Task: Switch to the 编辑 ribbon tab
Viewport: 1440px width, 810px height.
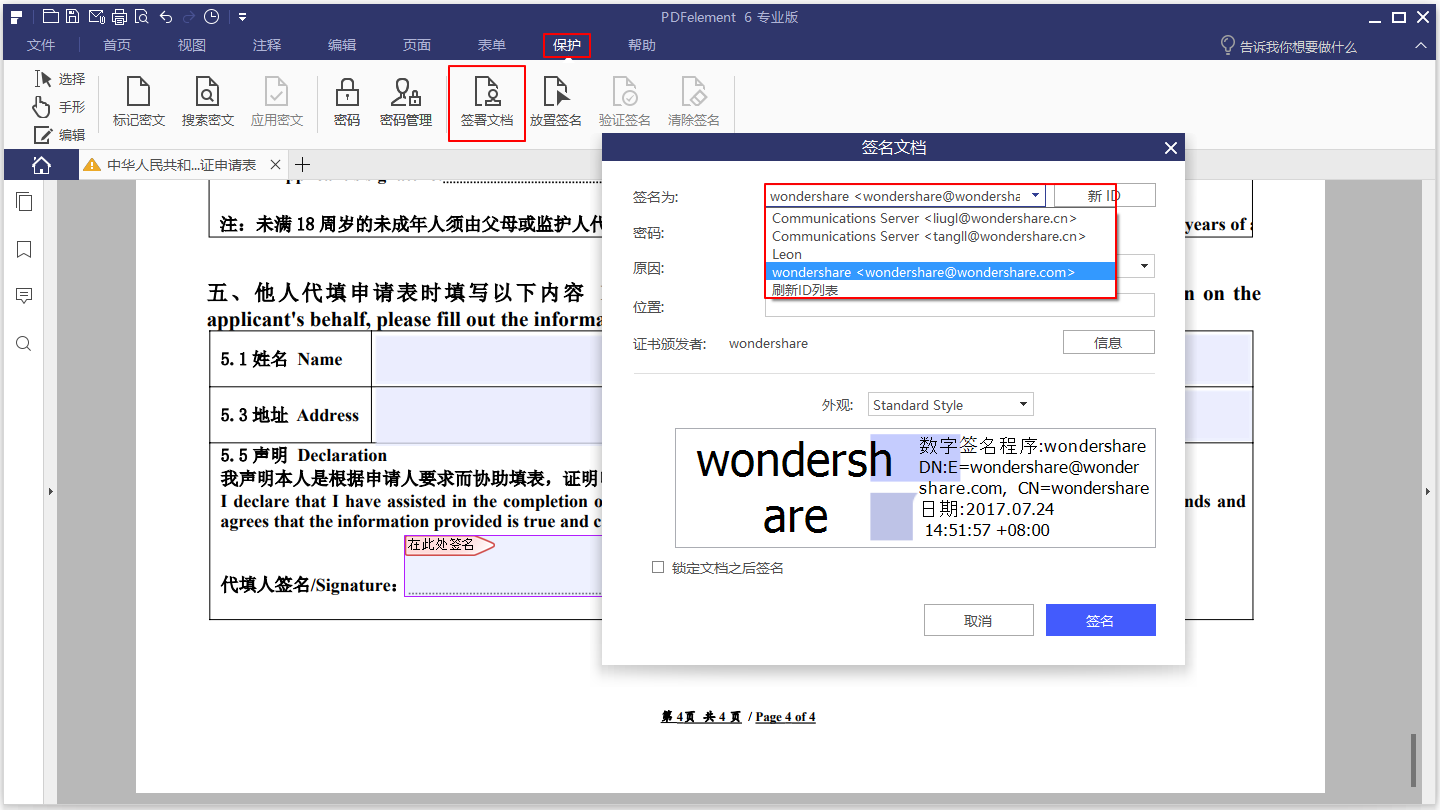Action: pyautogui.click(x=342, y=45)
